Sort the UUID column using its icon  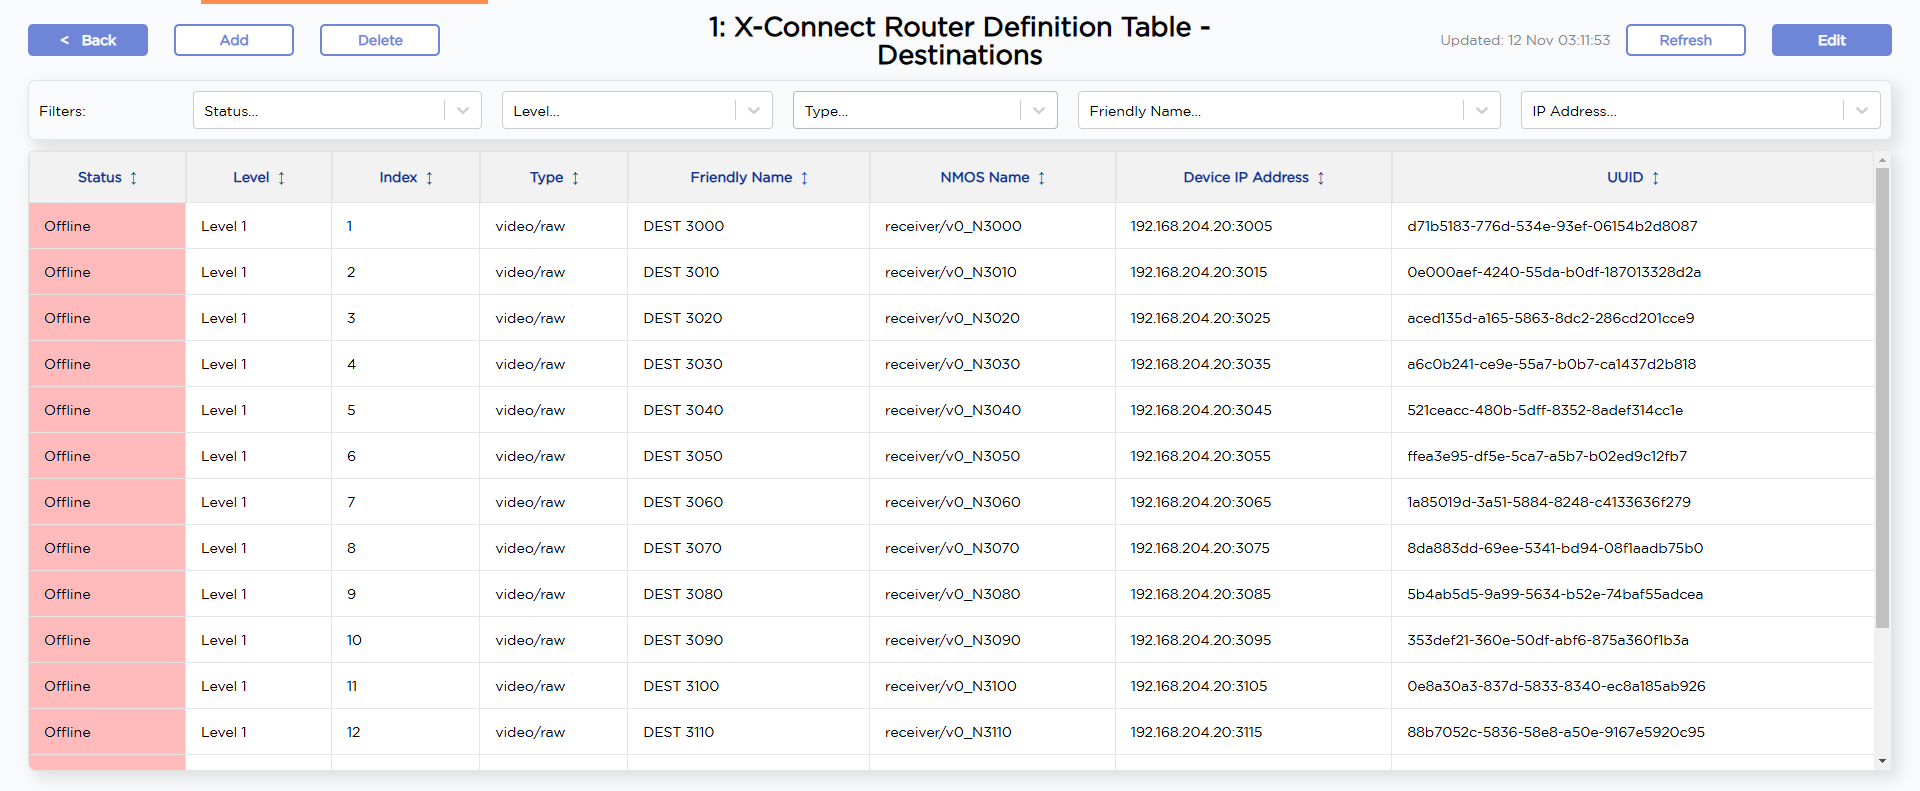pyautogui.click(x=1655, y=178)
